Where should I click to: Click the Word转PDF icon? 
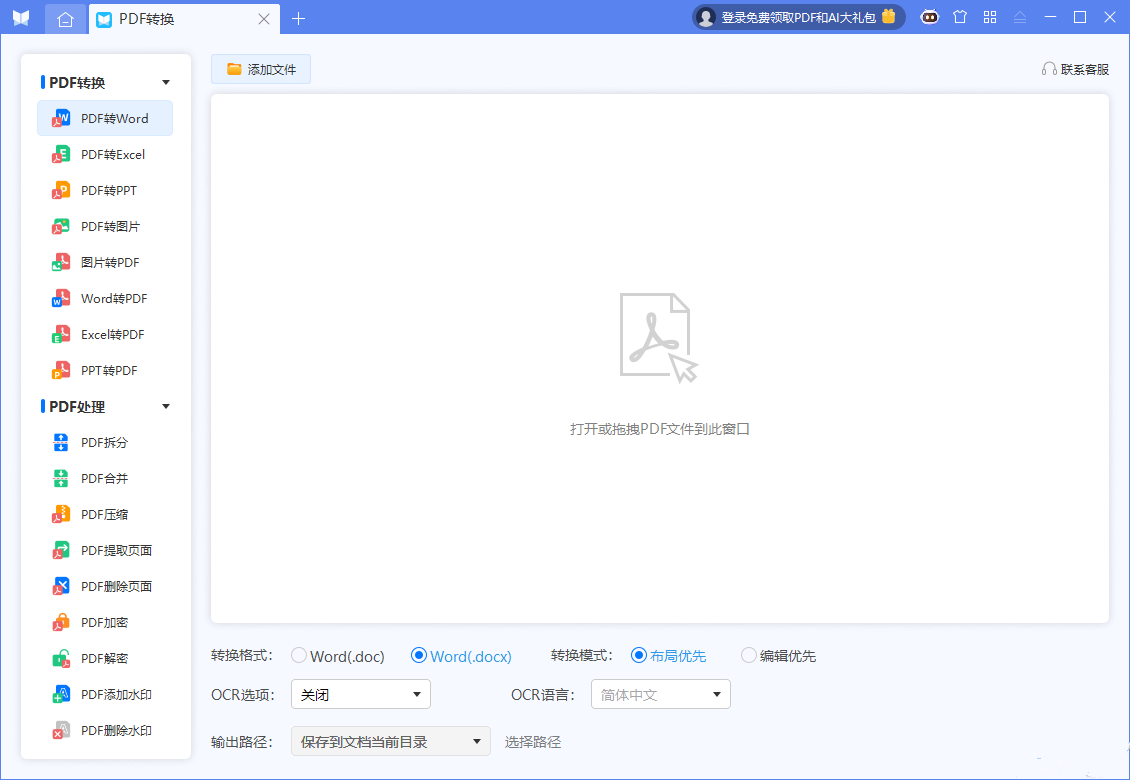pyautogui.click(x=61, y=298)
